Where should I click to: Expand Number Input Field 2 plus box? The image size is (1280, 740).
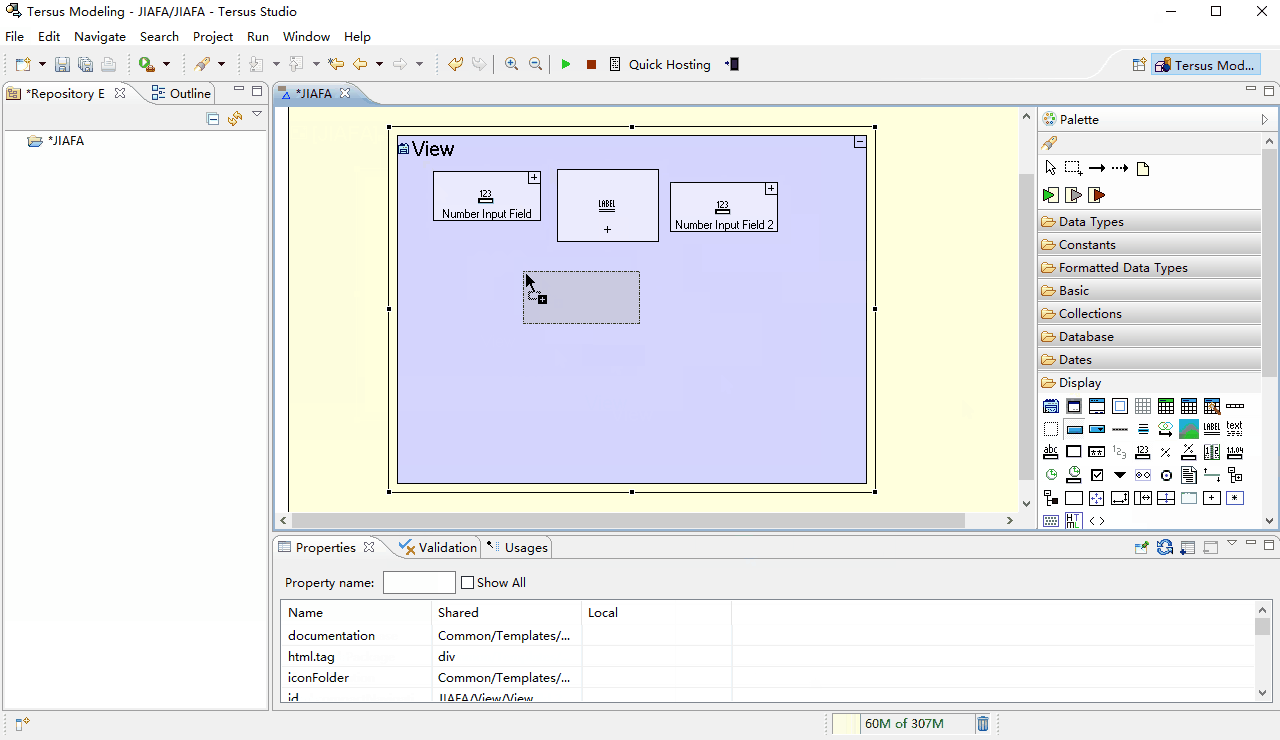pyautogui.click(x=771, y=188)
